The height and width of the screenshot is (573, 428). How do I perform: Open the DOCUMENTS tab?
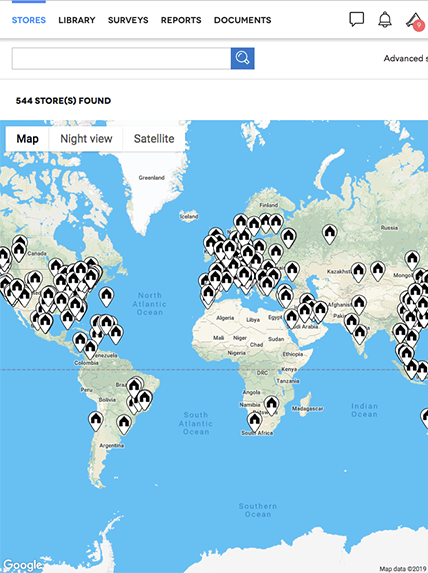pos(242,20)
